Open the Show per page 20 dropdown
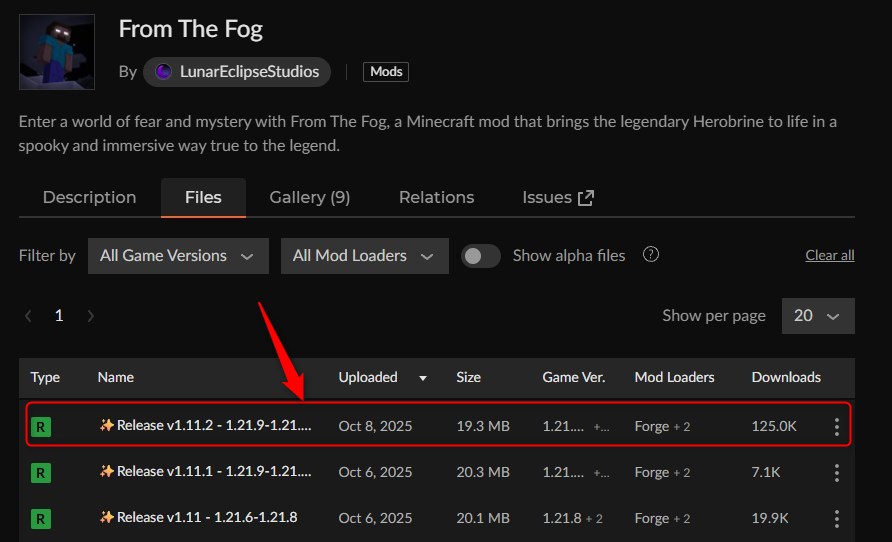The image size is (892, 542). click(x=817, y=316)
